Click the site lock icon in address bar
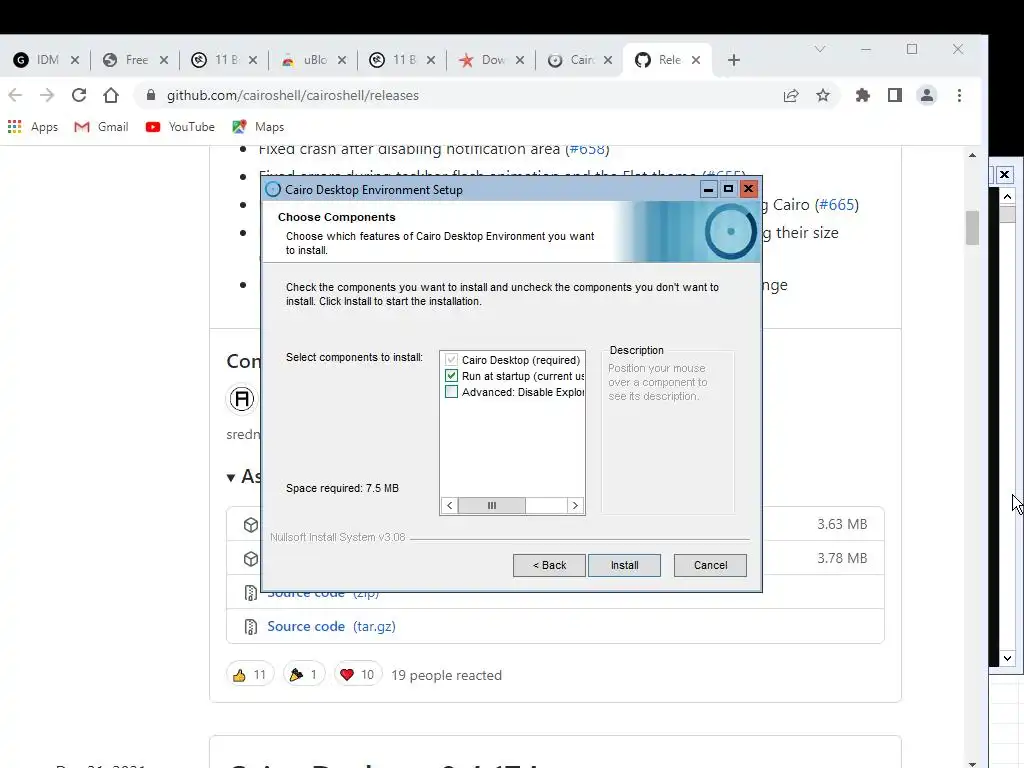1024x768 pixels. tap(151, 95)
